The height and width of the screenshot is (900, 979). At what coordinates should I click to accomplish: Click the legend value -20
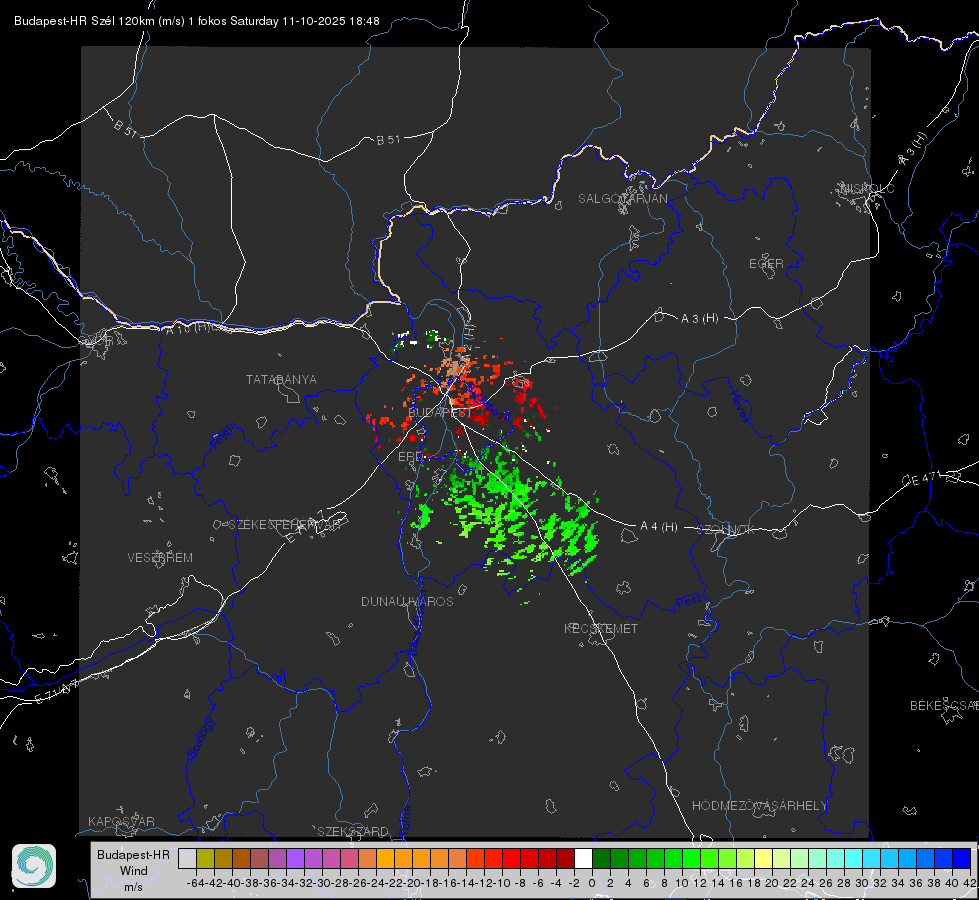(412, 883)
